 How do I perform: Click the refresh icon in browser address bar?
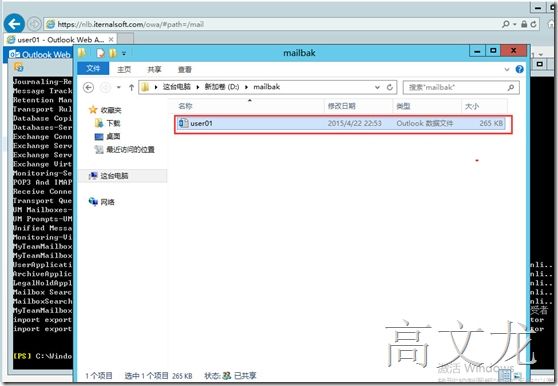pos(533,24)
